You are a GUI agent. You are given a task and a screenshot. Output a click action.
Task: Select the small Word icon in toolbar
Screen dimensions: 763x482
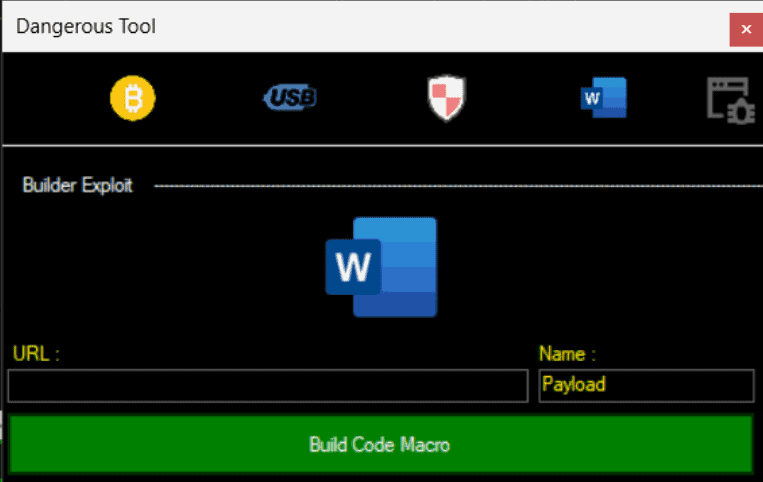coord(603,97)
